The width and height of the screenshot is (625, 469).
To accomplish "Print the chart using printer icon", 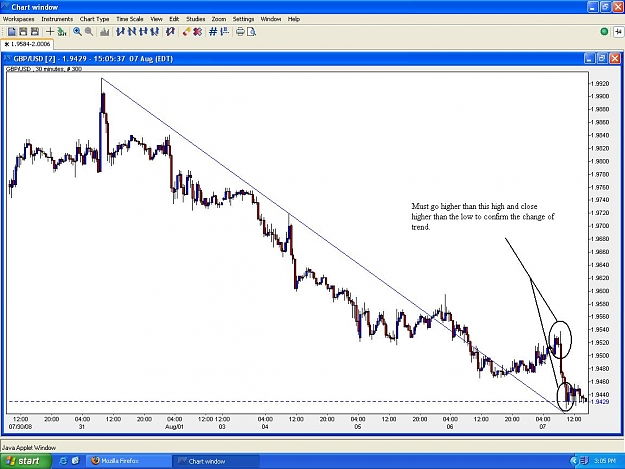I will coord(240,32).
